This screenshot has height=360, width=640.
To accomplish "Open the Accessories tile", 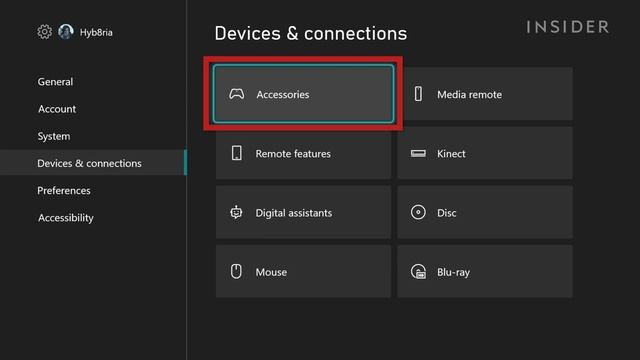I will pos(303,94).
